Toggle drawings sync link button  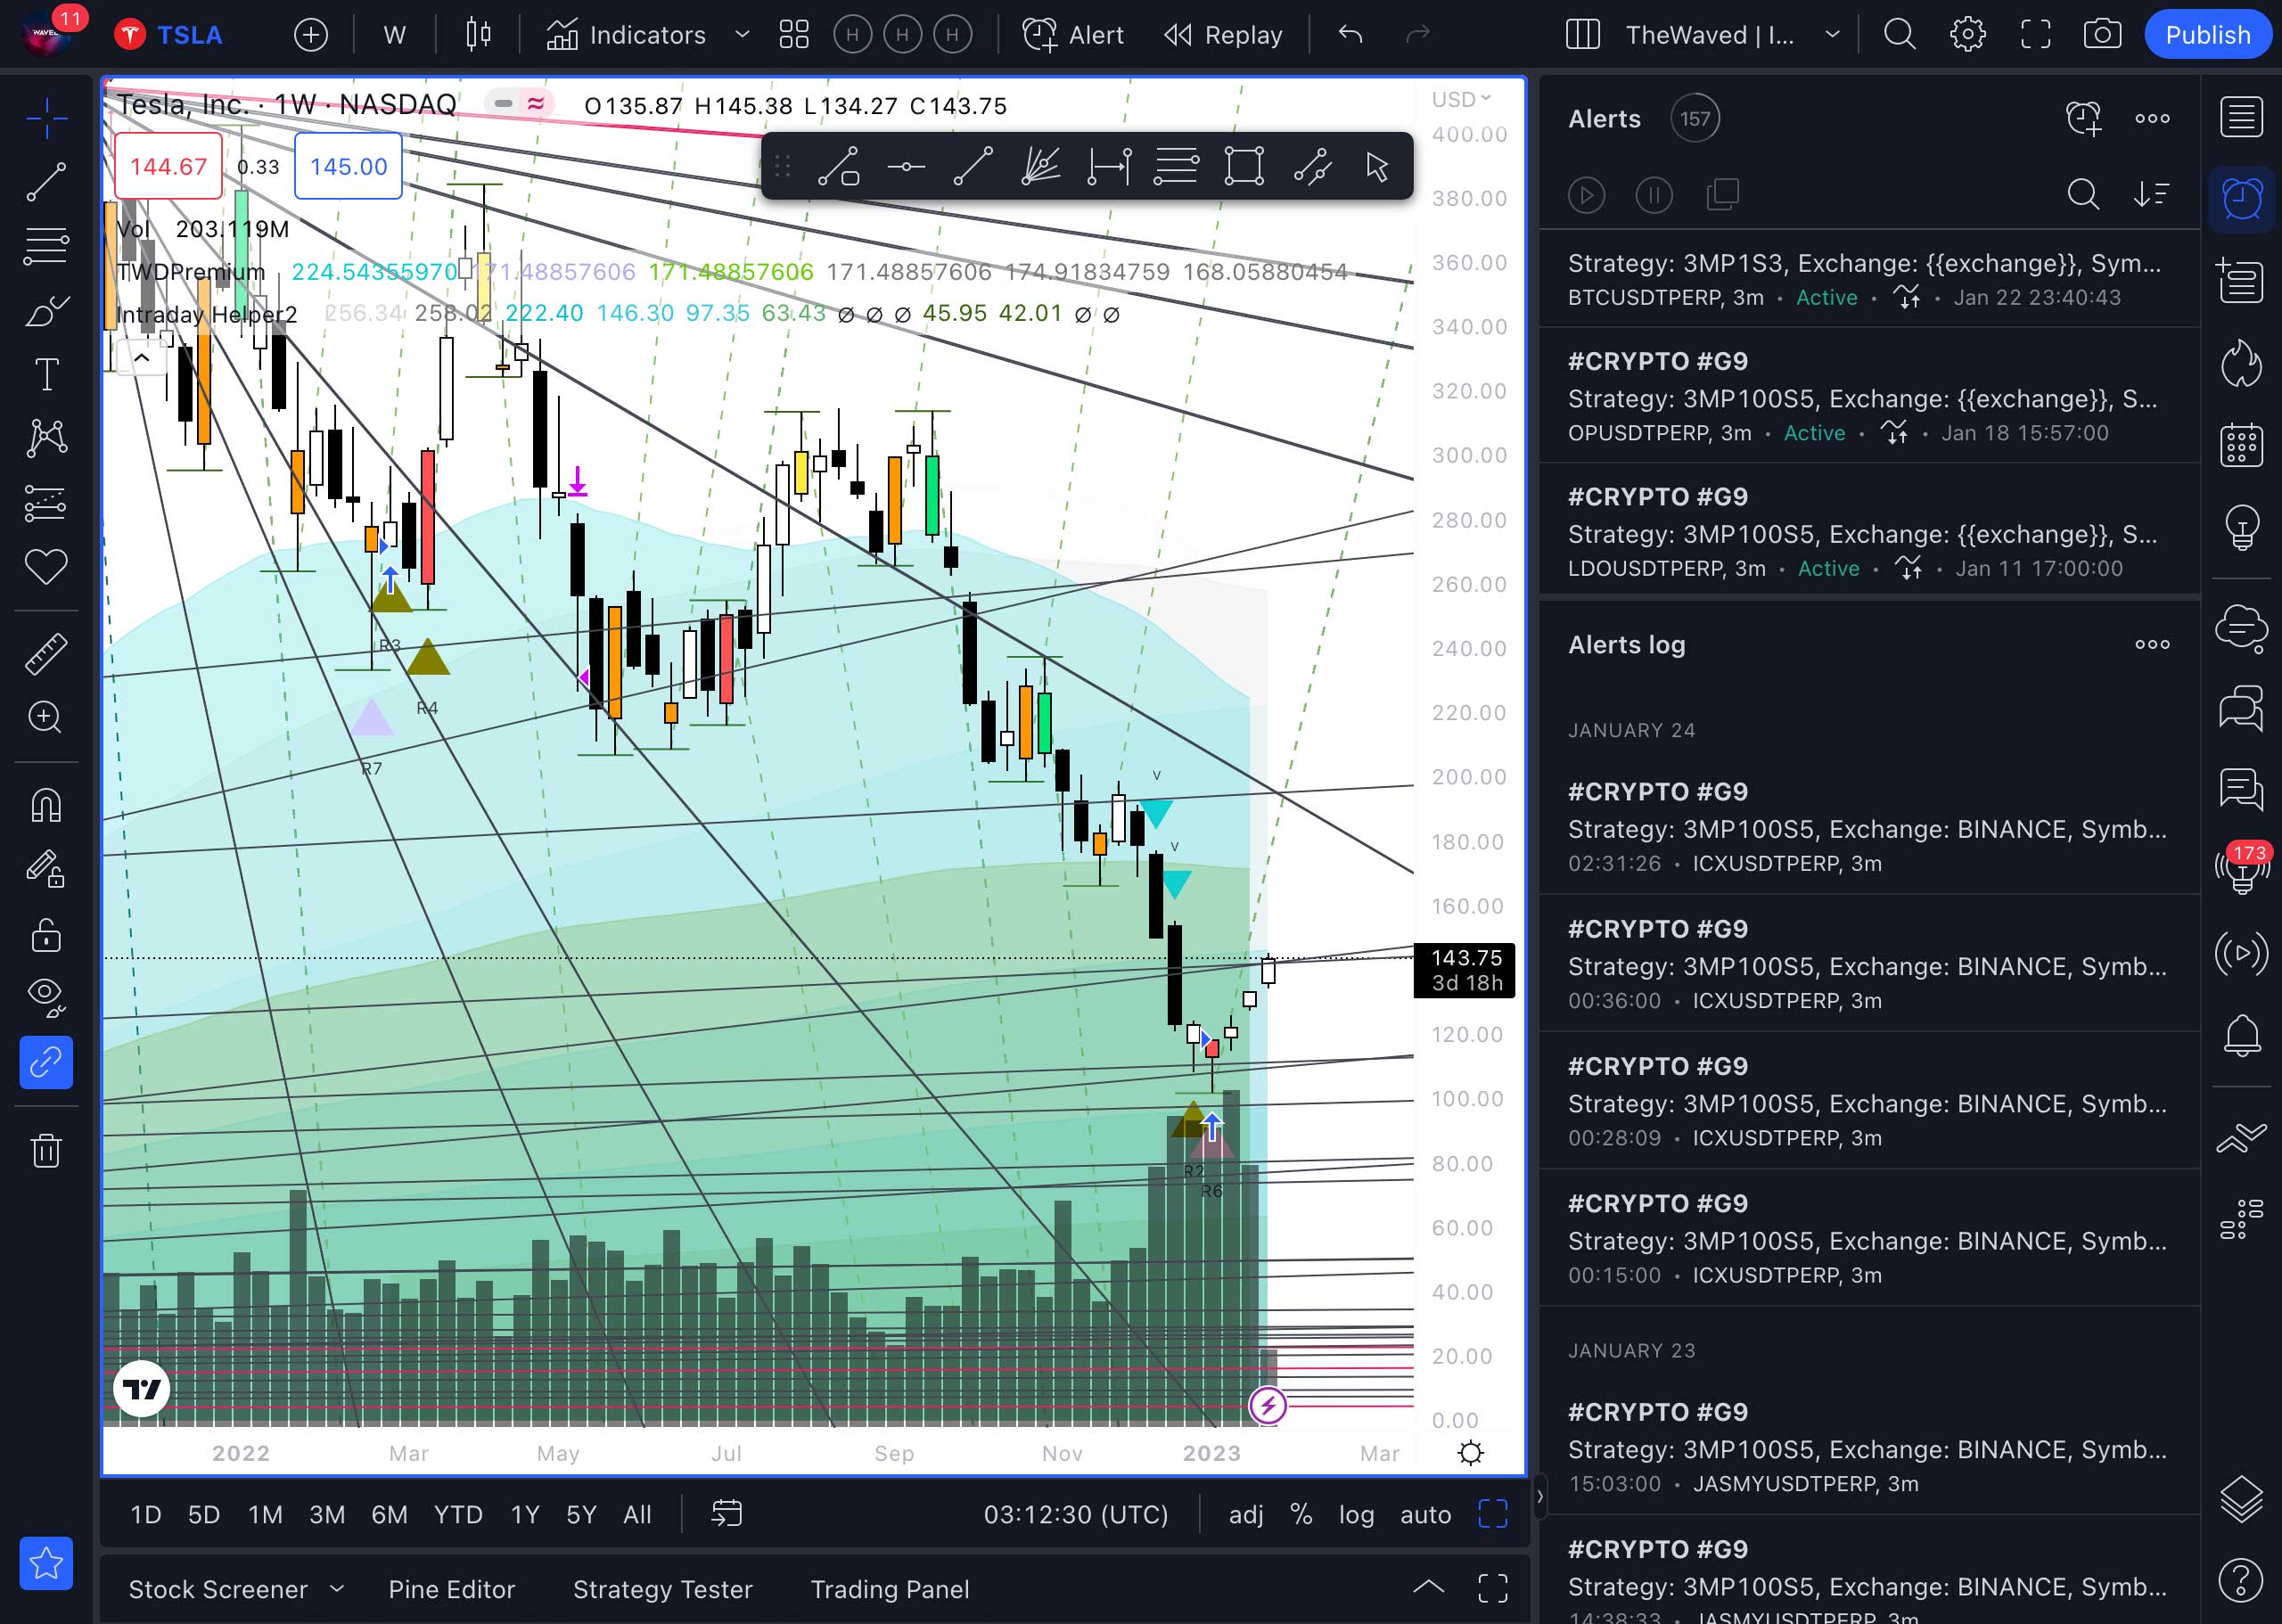(x=46, y=1062)
